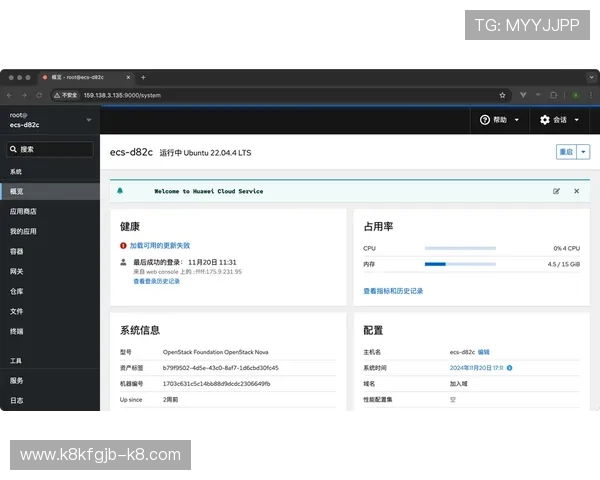Expand the restart button dropdown arrow
The height and width of the screenshot is (480, 600).
tap(583, 152)
